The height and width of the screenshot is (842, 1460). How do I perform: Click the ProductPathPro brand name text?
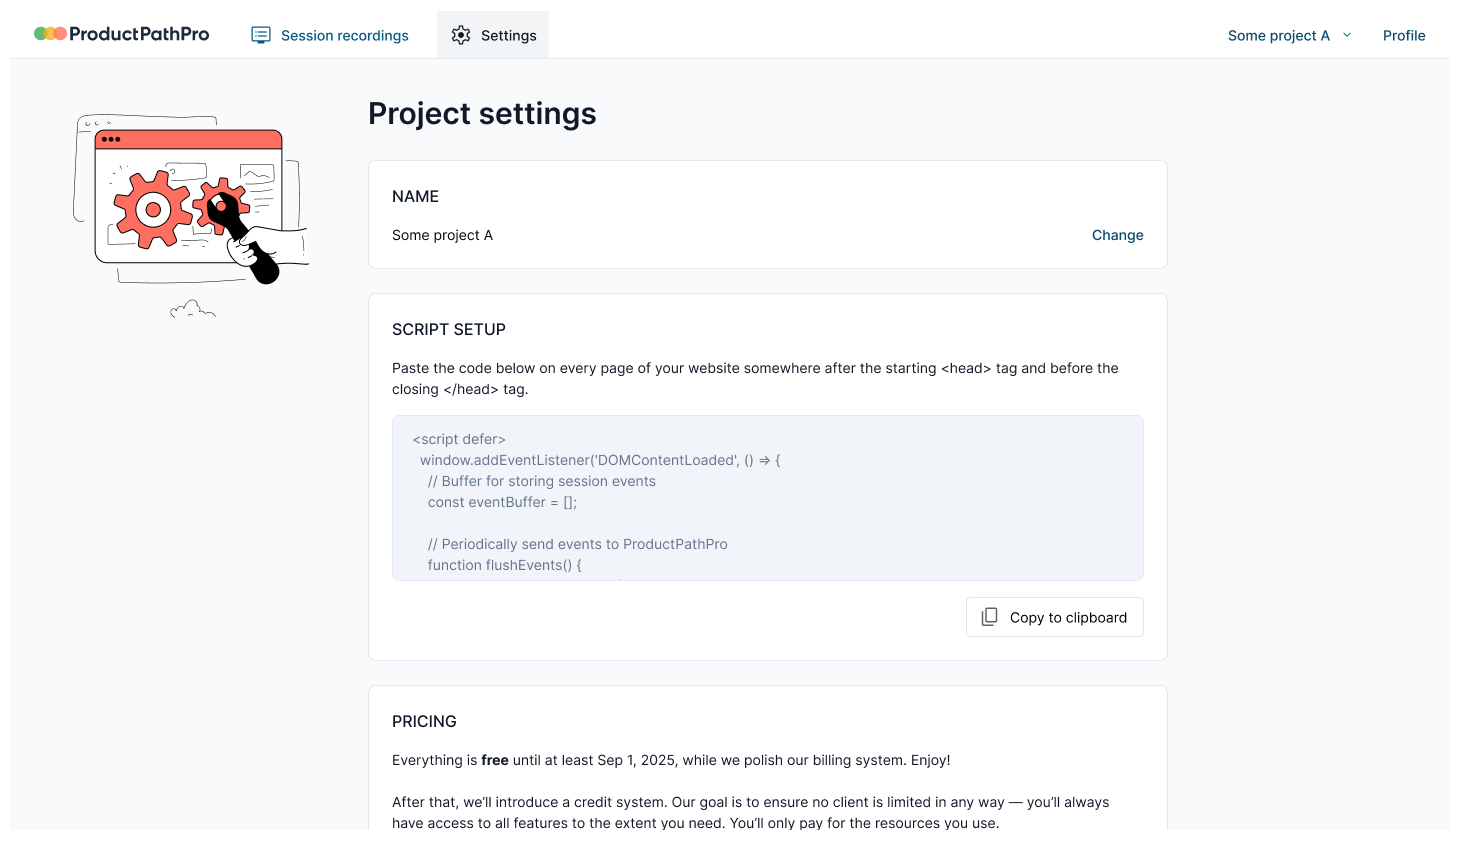pos(139,34)
